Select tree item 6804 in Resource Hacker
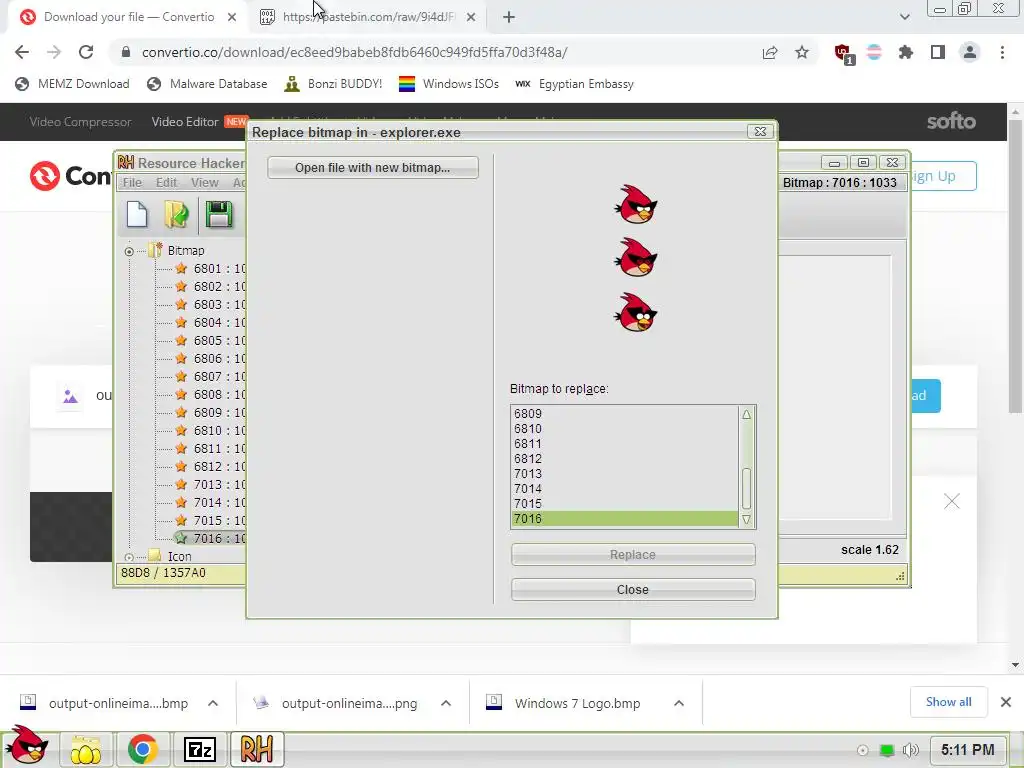 point(219,323)
